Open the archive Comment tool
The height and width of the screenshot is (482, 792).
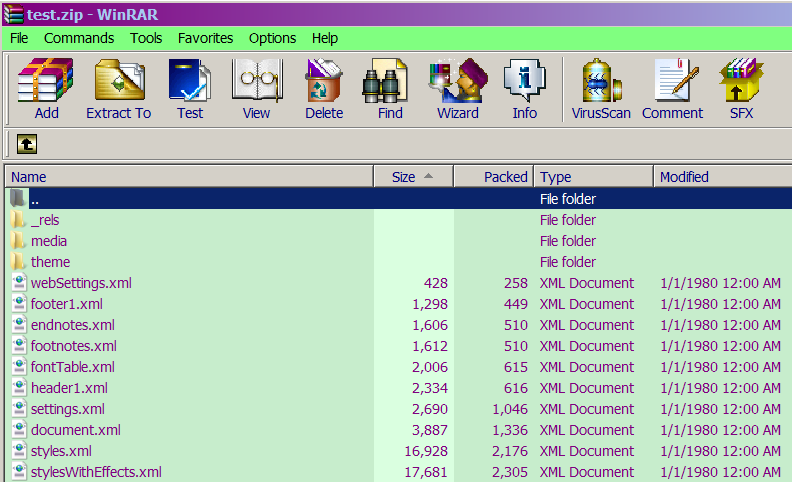coord(676,81)
